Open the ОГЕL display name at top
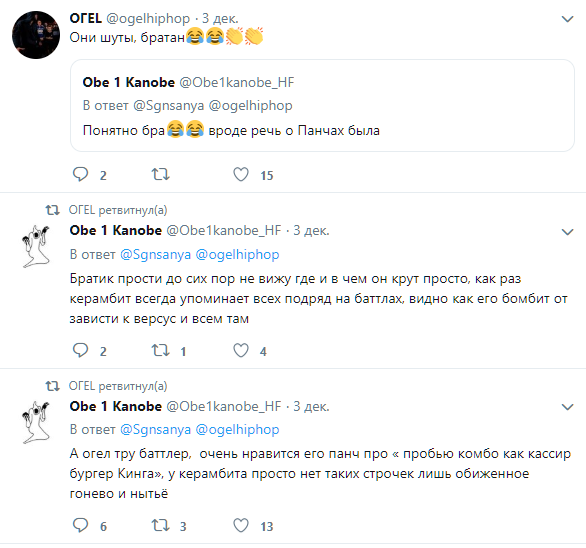The image size is (586, 548). point(86,18)
